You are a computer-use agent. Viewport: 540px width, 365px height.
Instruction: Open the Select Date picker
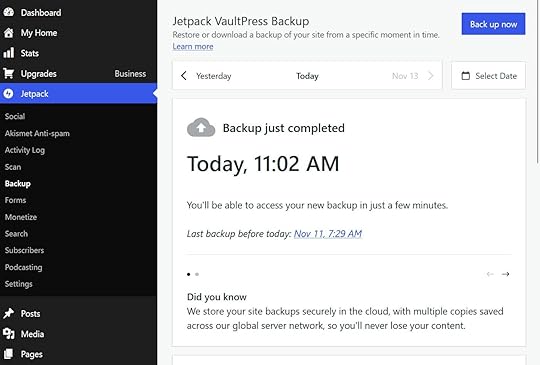[x=488, y=76]
